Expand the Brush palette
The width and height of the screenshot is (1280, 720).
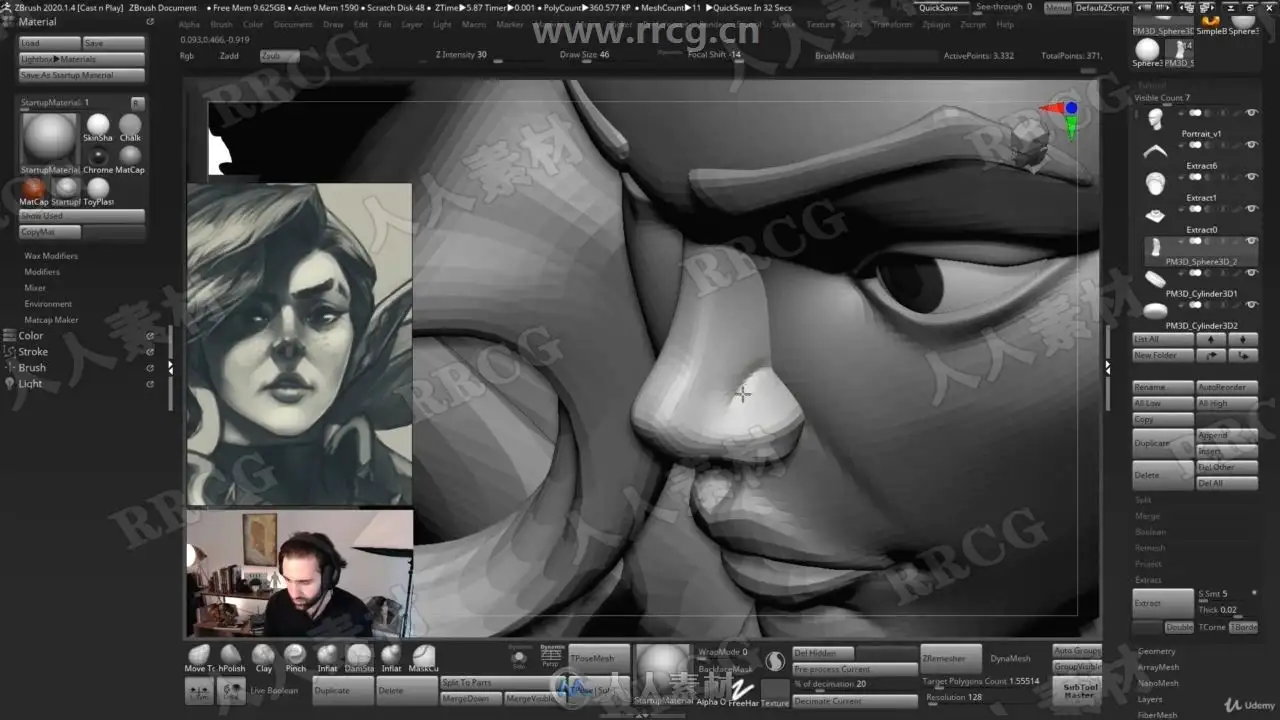point(32,368)
